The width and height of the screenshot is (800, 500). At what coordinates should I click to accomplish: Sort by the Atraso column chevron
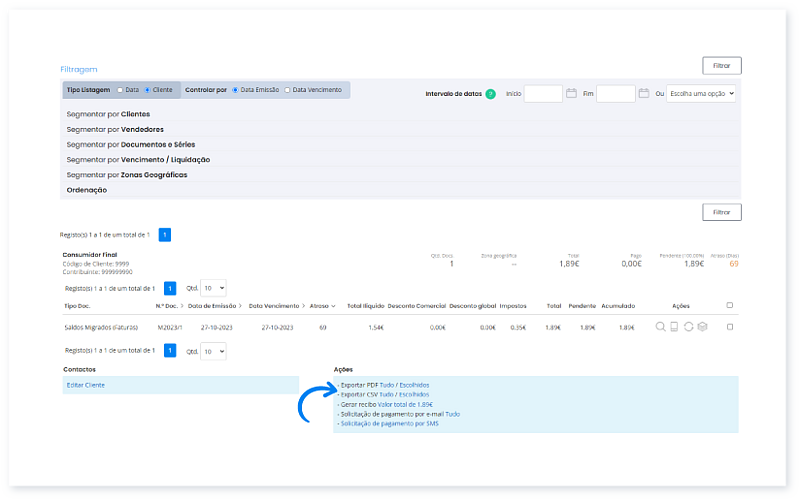pyautogui.click(x=333, y=306)
